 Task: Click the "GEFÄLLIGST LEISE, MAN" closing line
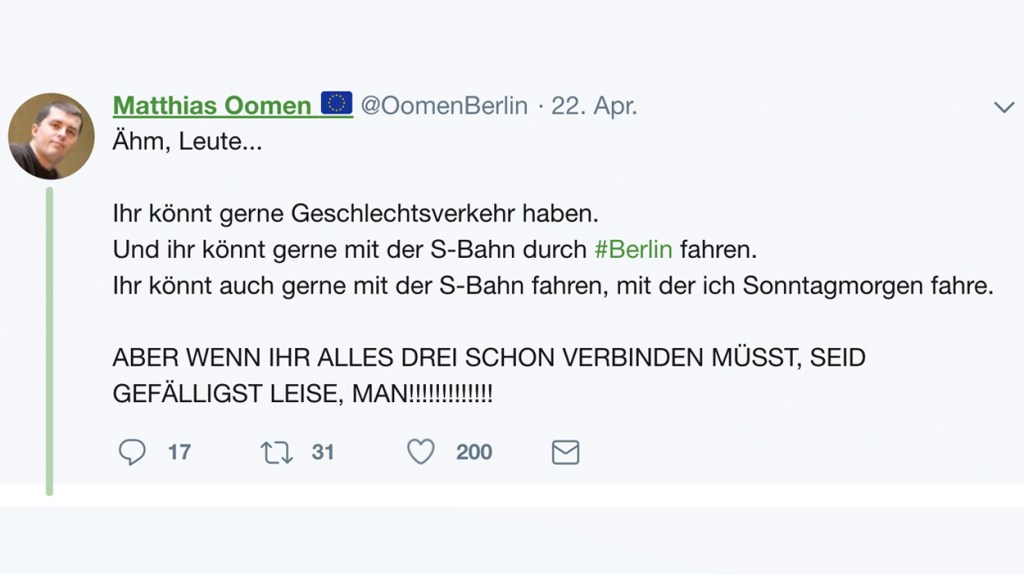click(303, 393)
